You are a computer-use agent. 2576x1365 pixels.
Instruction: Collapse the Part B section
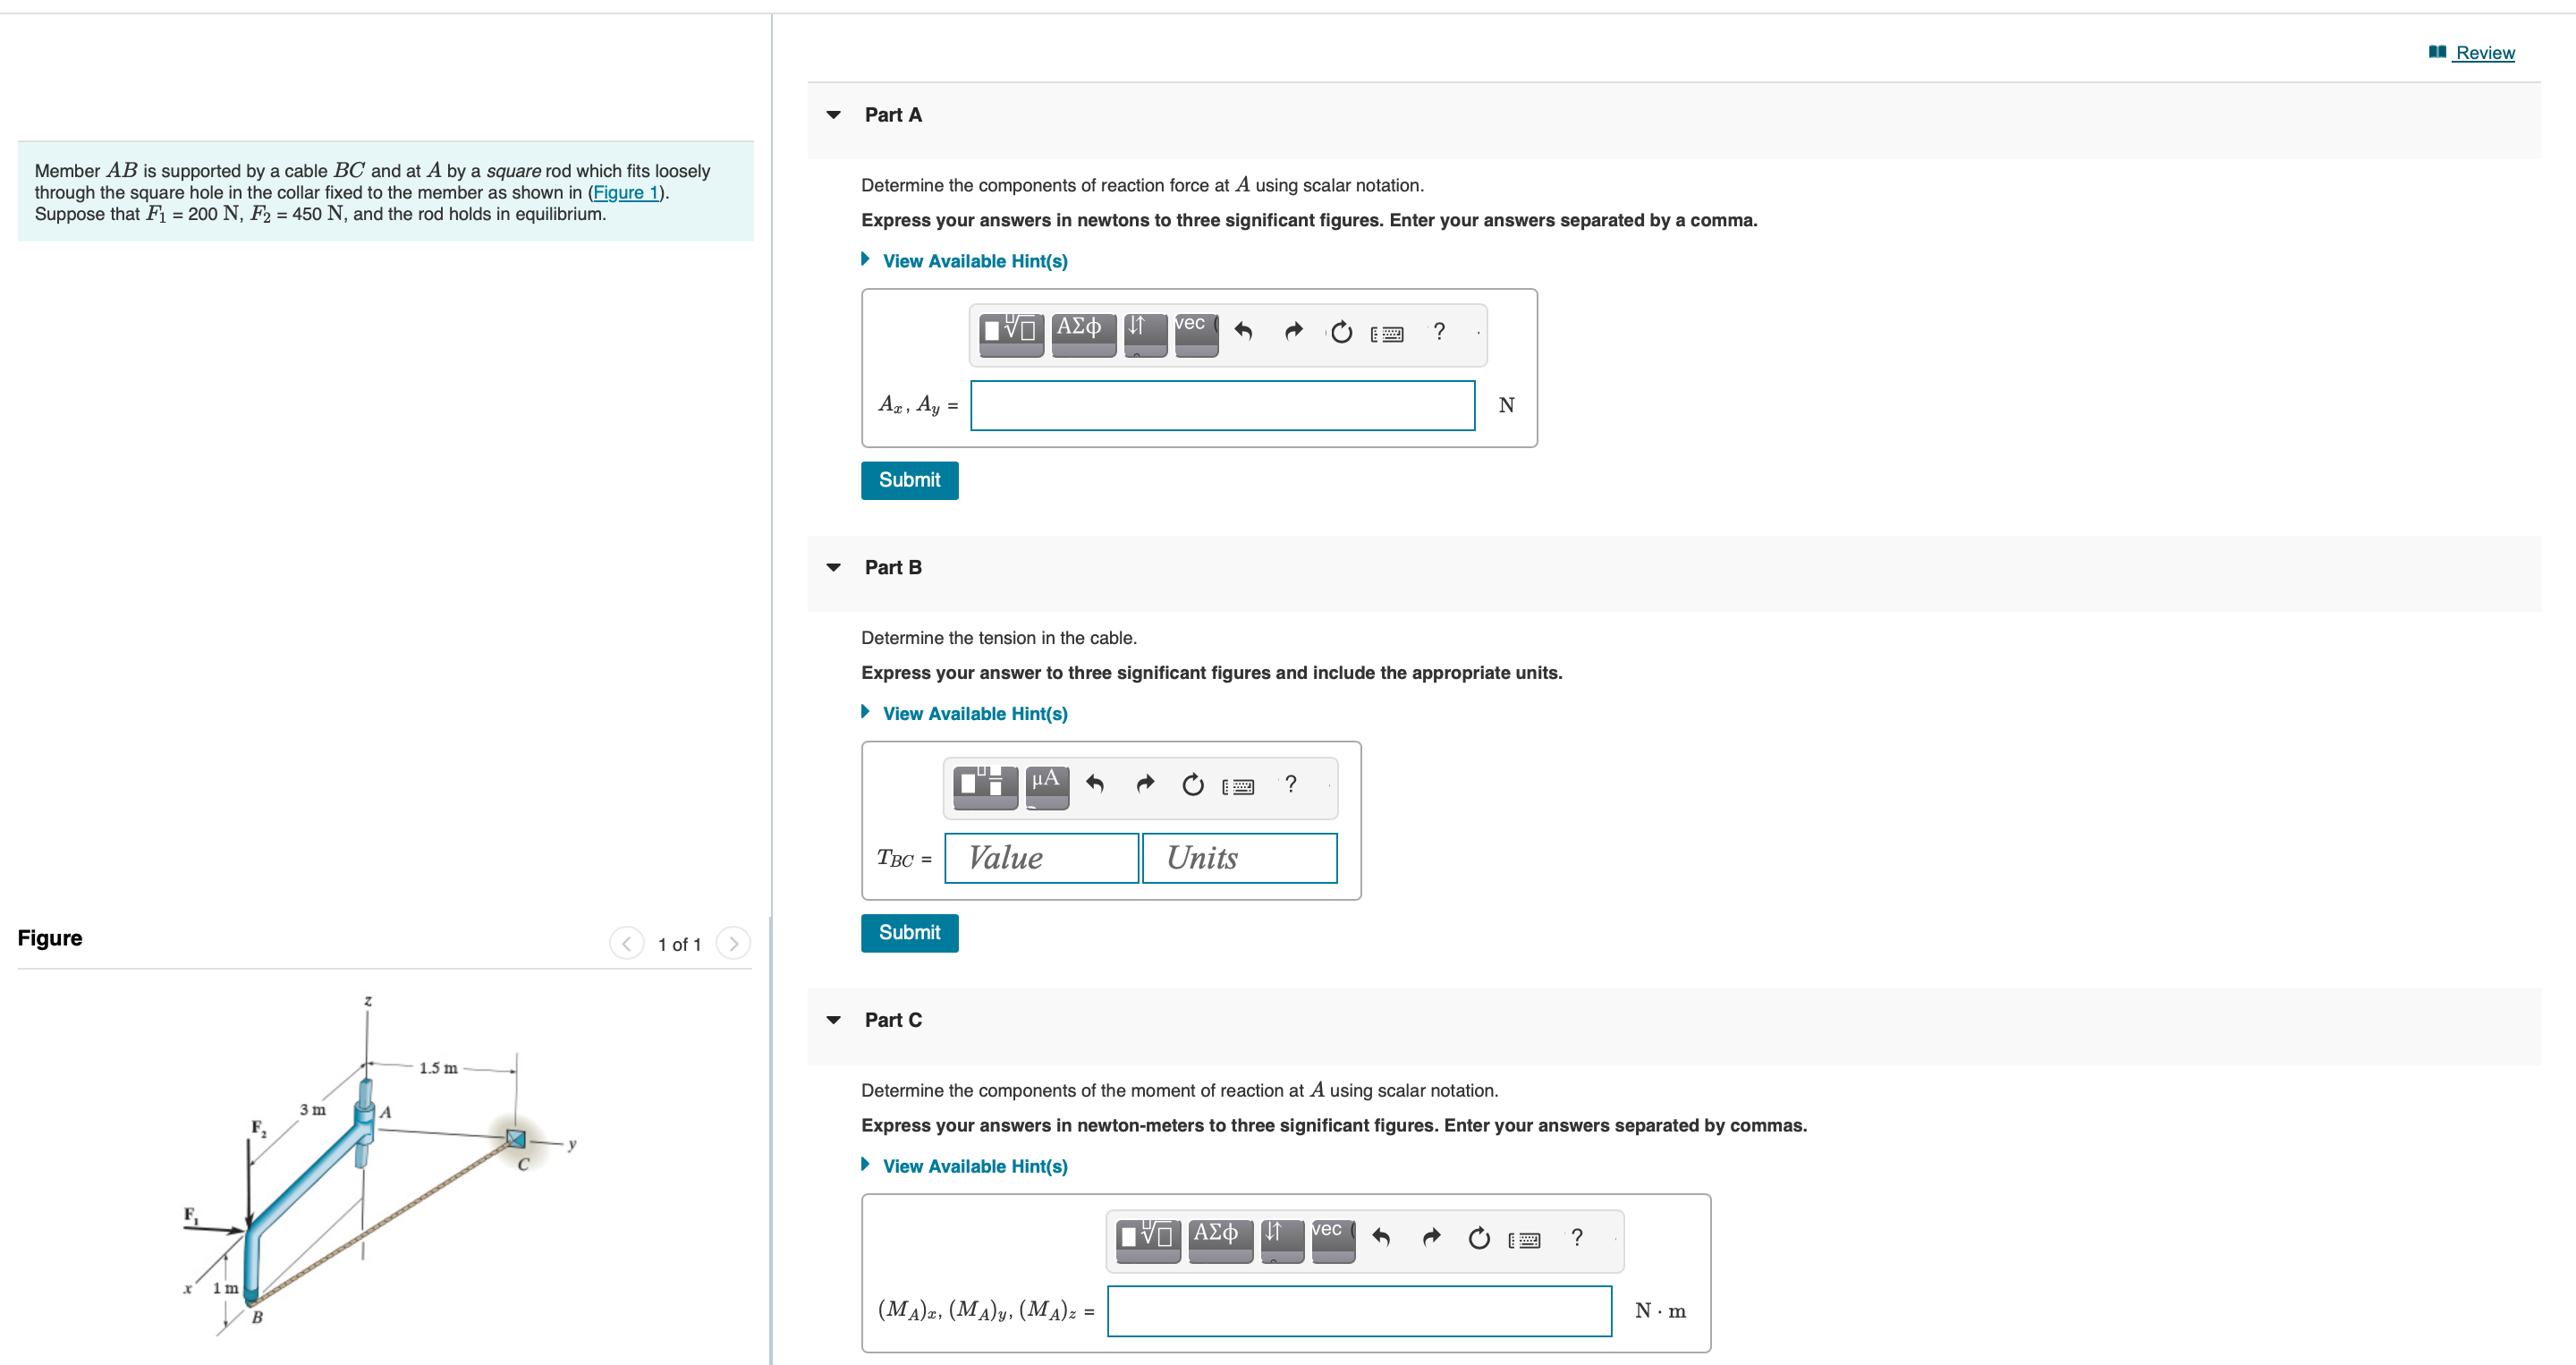coord(833,568)
